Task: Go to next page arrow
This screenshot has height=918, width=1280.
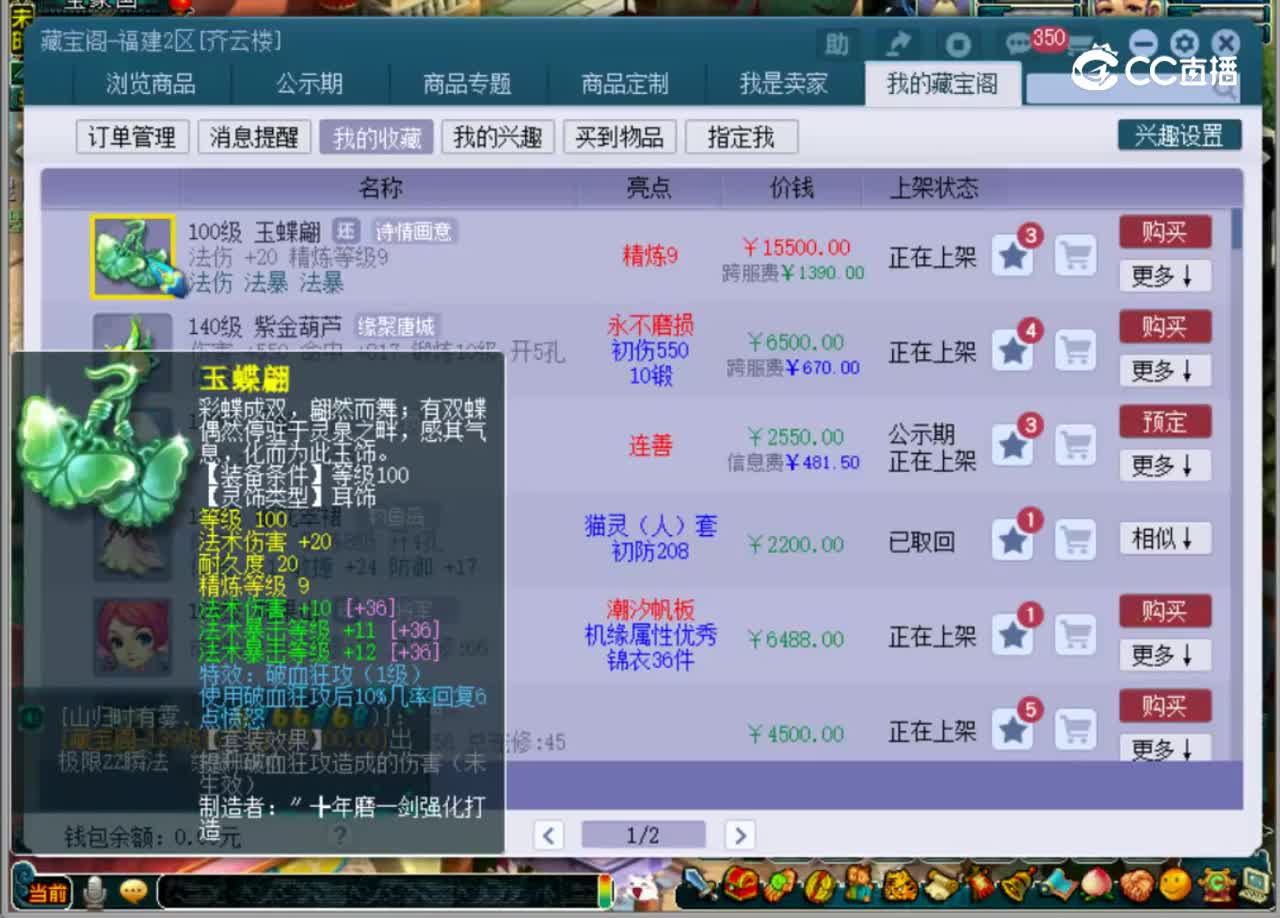Action: (739, 835)
